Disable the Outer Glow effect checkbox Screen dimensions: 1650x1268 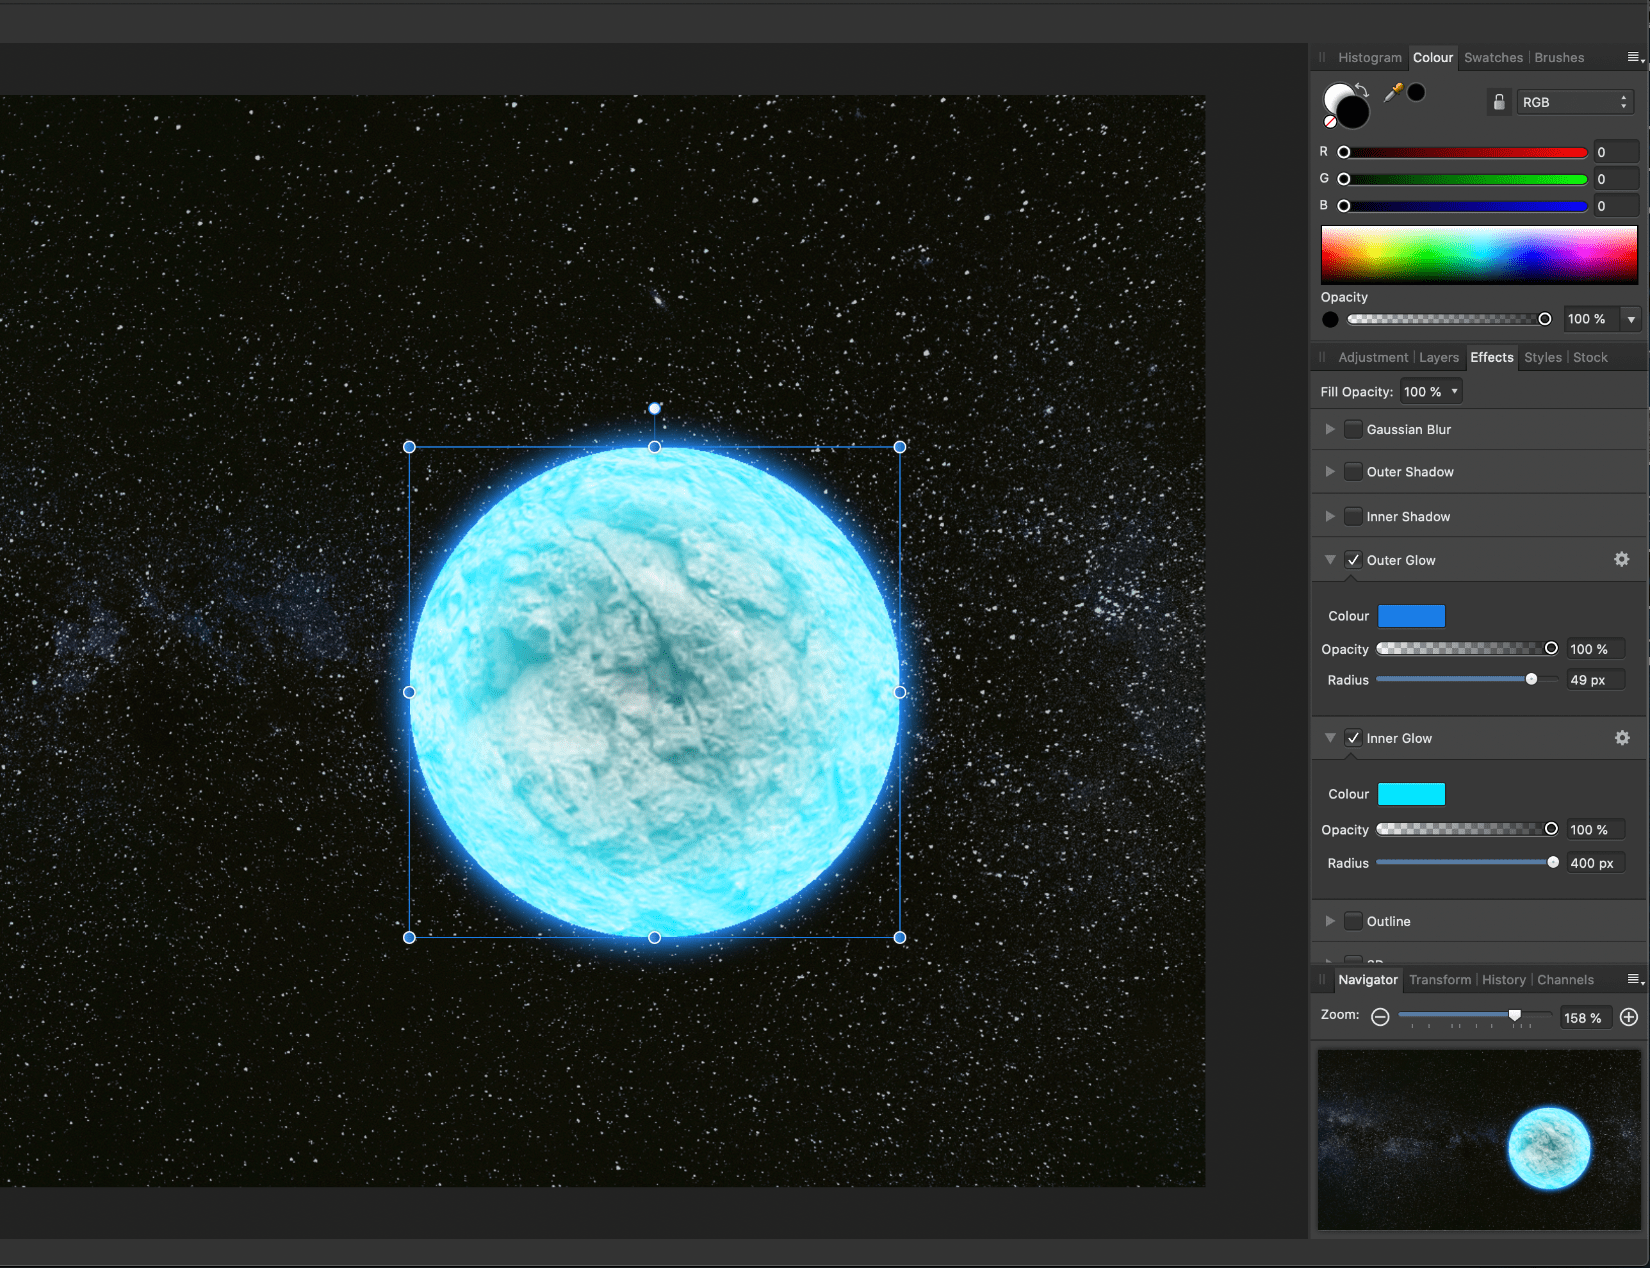(x=1353, y=560)
